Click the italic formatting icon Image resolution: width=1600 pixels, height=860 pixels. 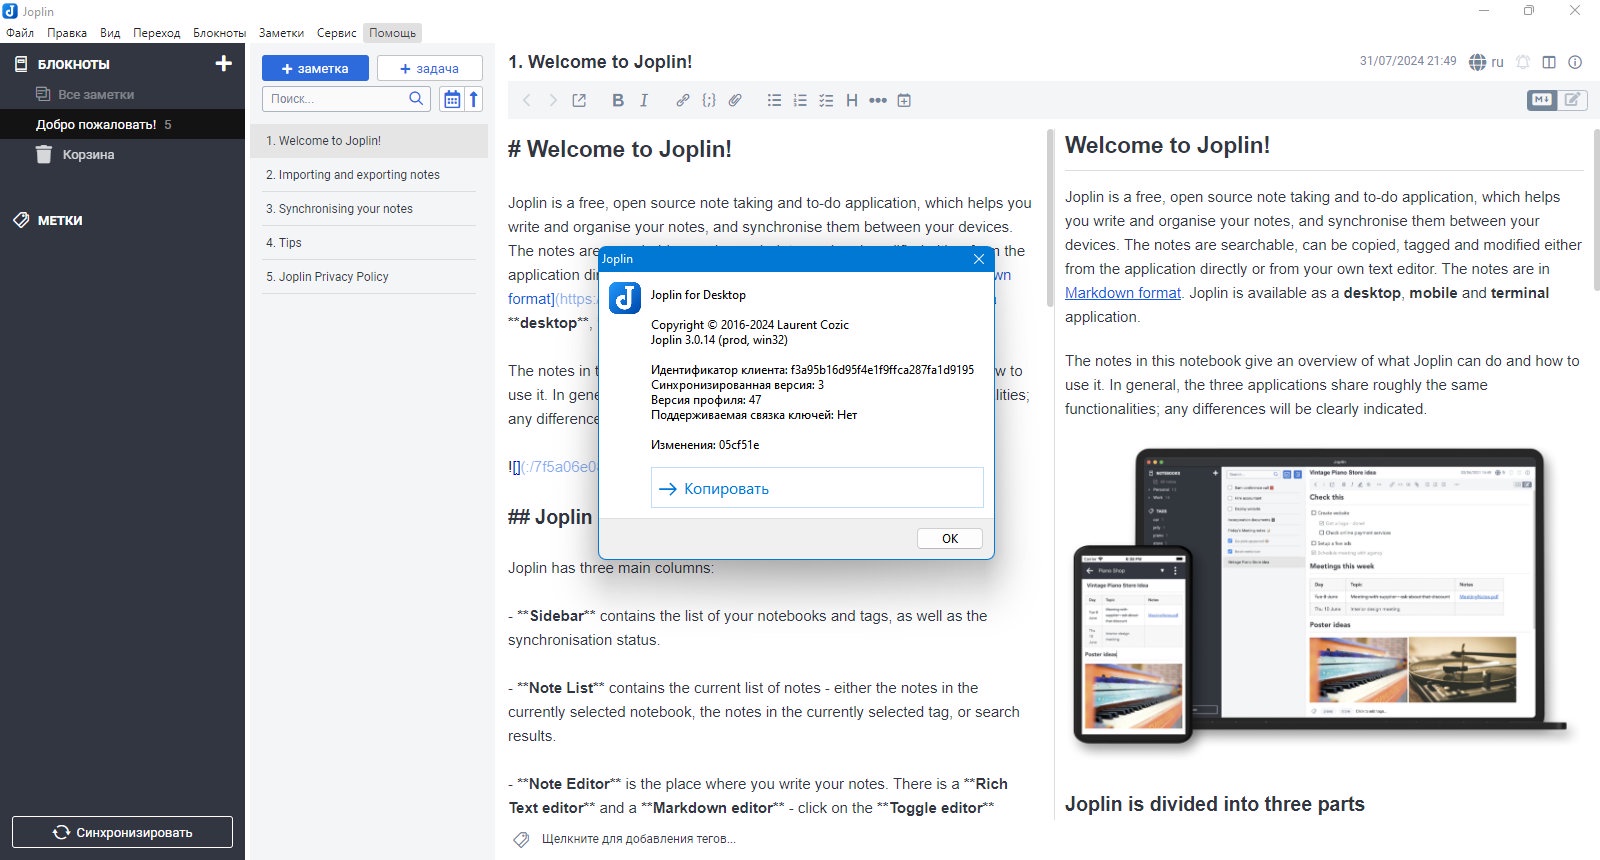[644, 100]
